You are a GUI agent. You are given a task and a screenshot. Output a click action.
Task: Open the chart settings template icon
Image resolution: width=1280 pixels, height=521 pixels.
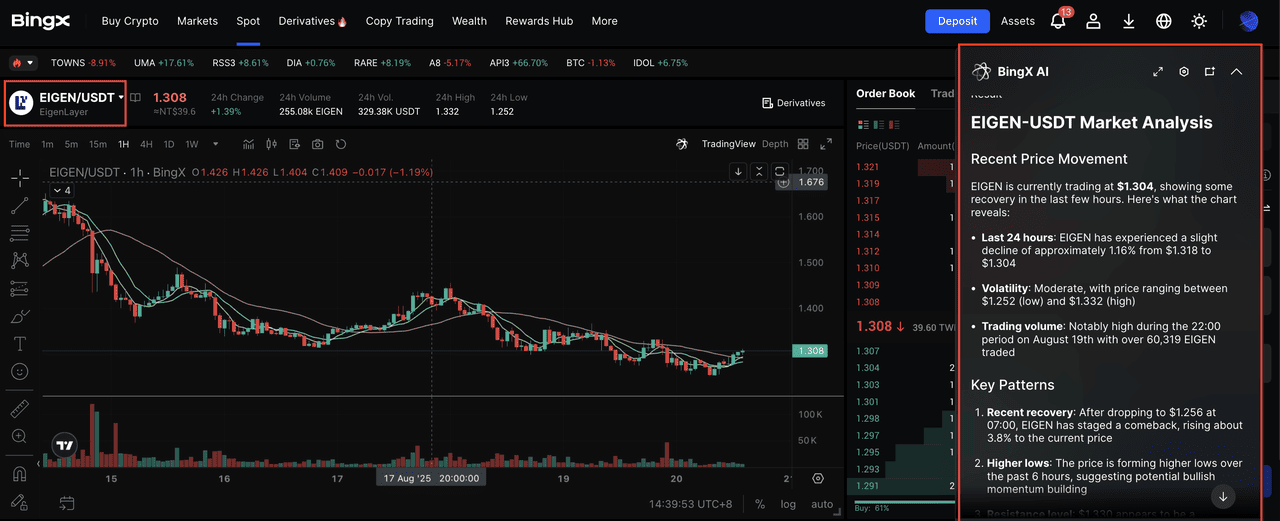click(295, 144)
